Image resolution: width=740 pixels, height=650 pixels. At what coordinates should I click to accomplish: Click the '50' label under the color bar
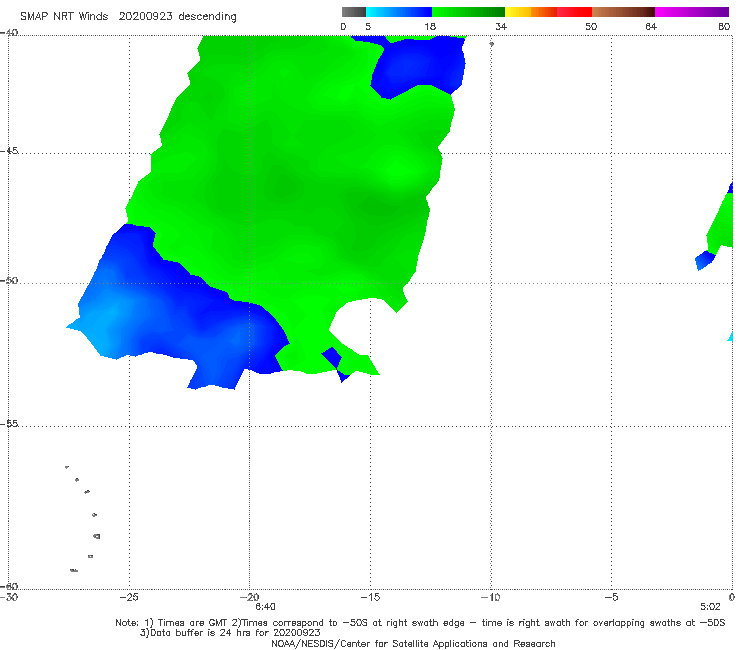591,27
